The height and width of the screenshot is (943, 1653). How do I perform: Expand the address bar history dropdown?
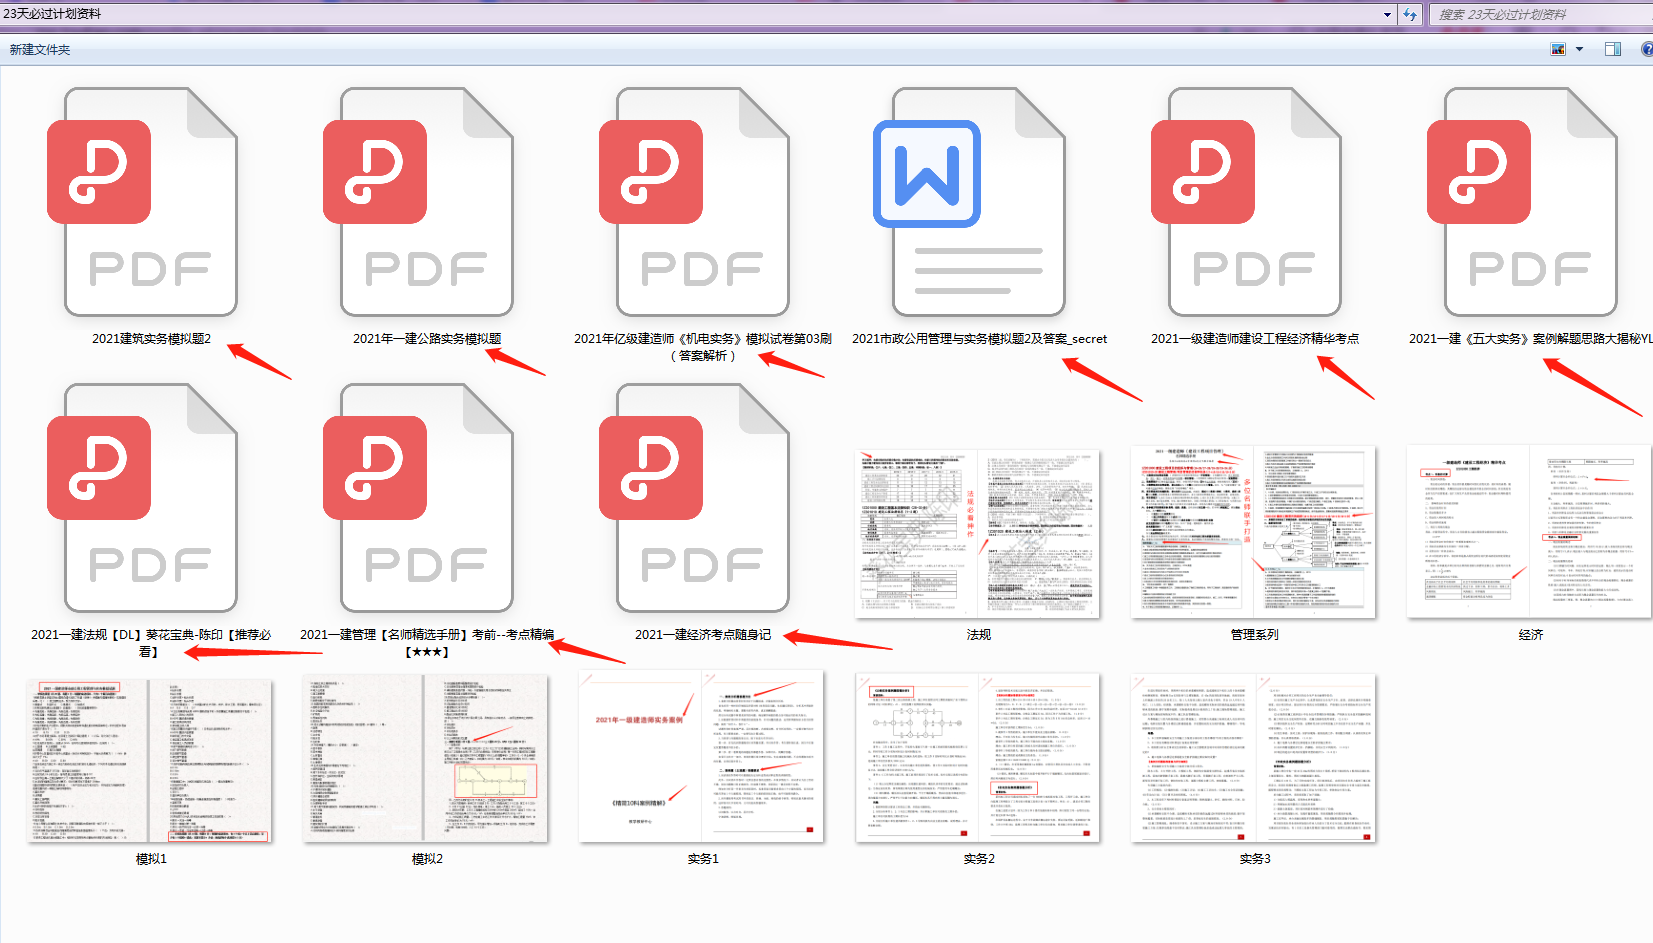tap(1387, 14)
